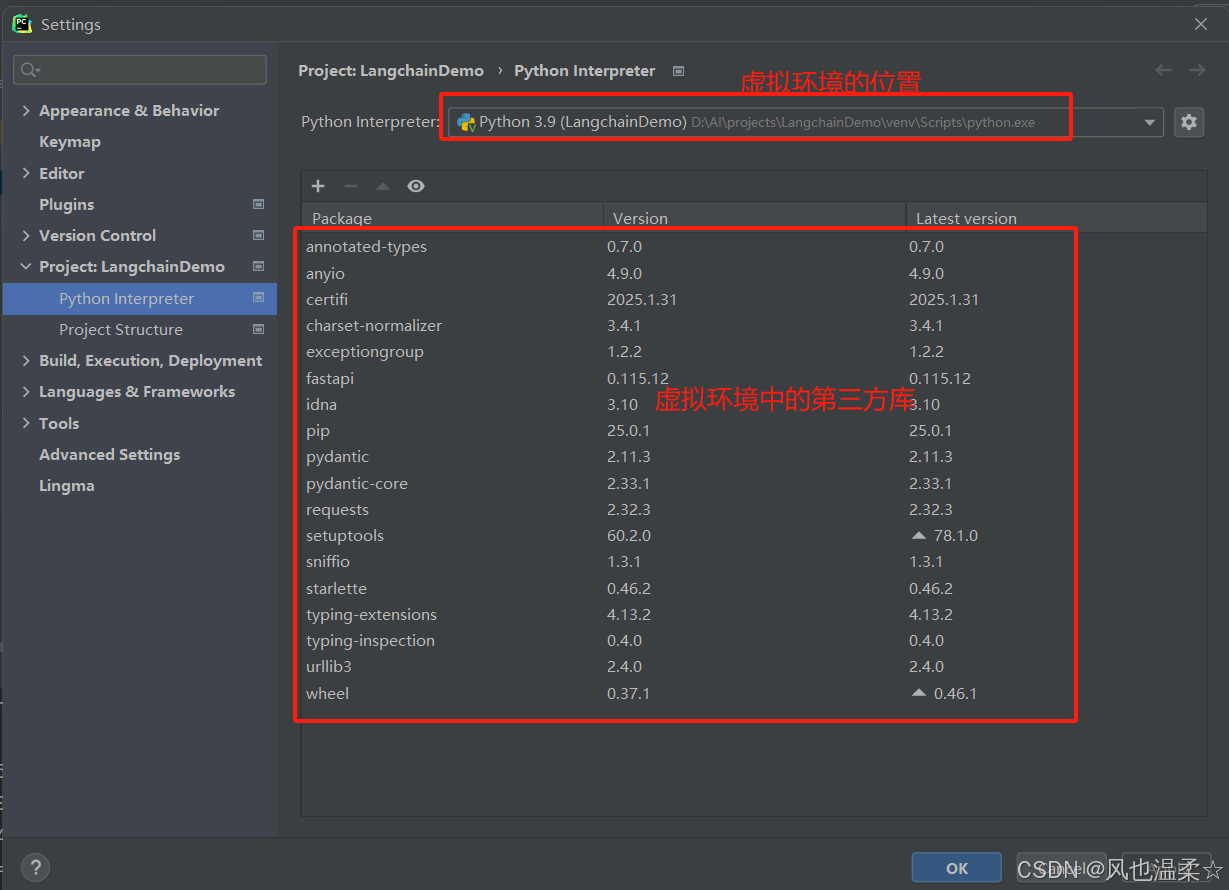The height and width of the screenshot is (890, 1229).
Task: Click the search magnifier icon in settings
Action: [29, 70]
